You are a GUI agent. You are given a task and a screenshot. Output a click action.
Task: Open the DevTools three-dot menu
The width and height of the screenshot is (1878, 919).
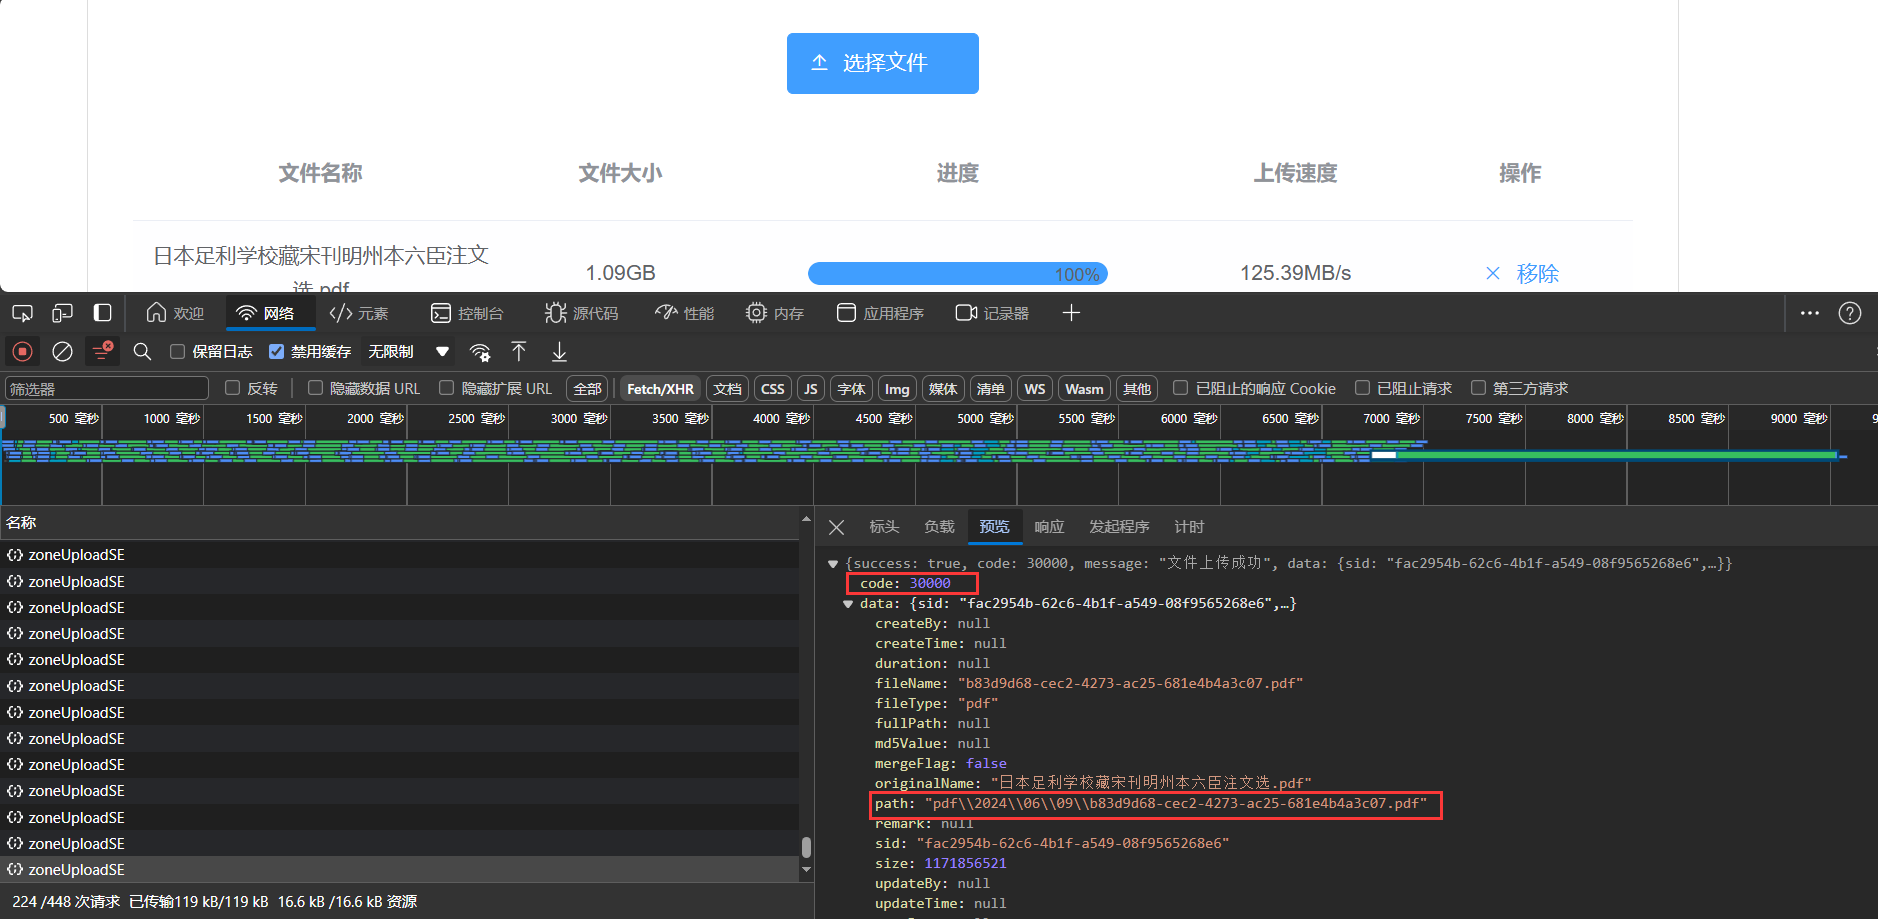pyautogui.click(x=1810, y=313)
